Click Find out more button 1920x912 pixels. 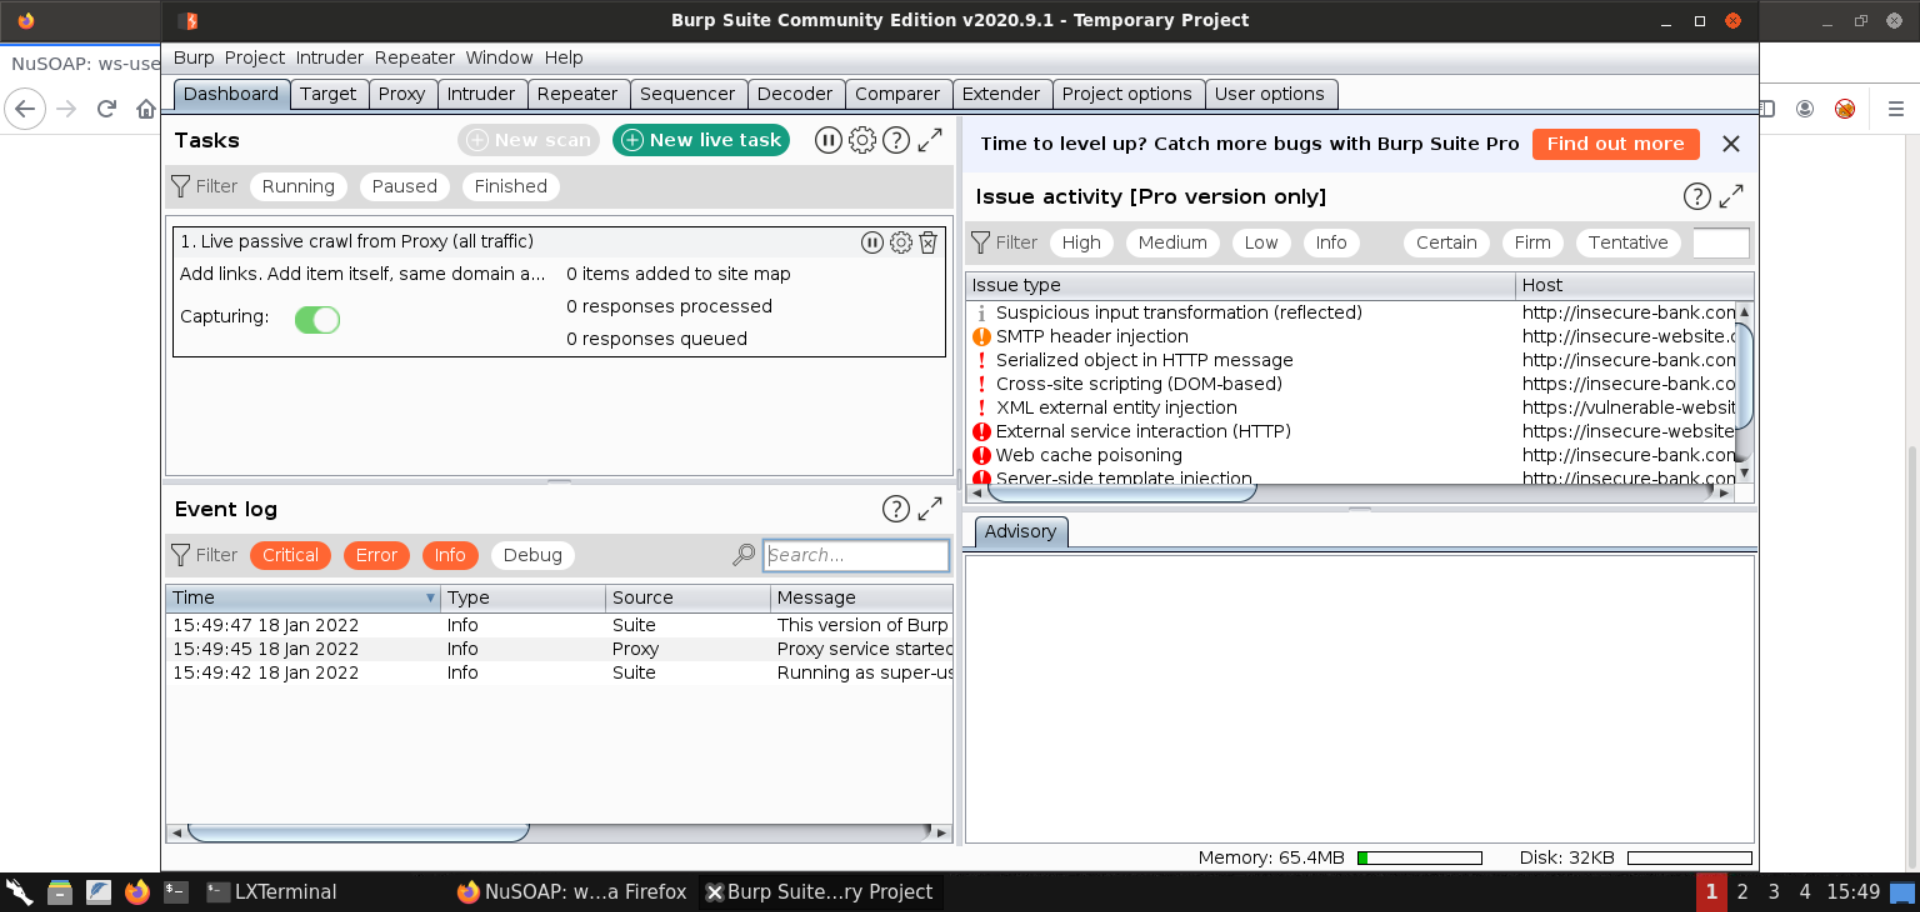(1615, 144)
